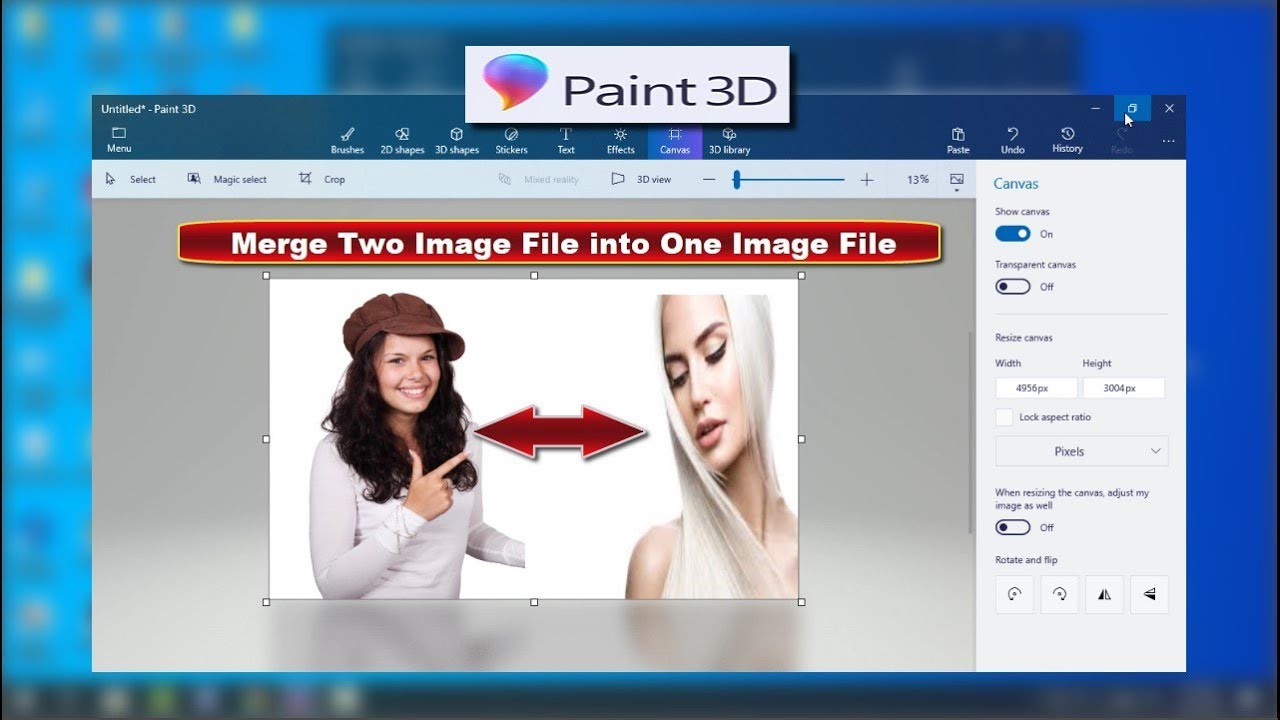Click the bottom-middle canvas resize handle
1280x720 pixels.
pos(534,602)
